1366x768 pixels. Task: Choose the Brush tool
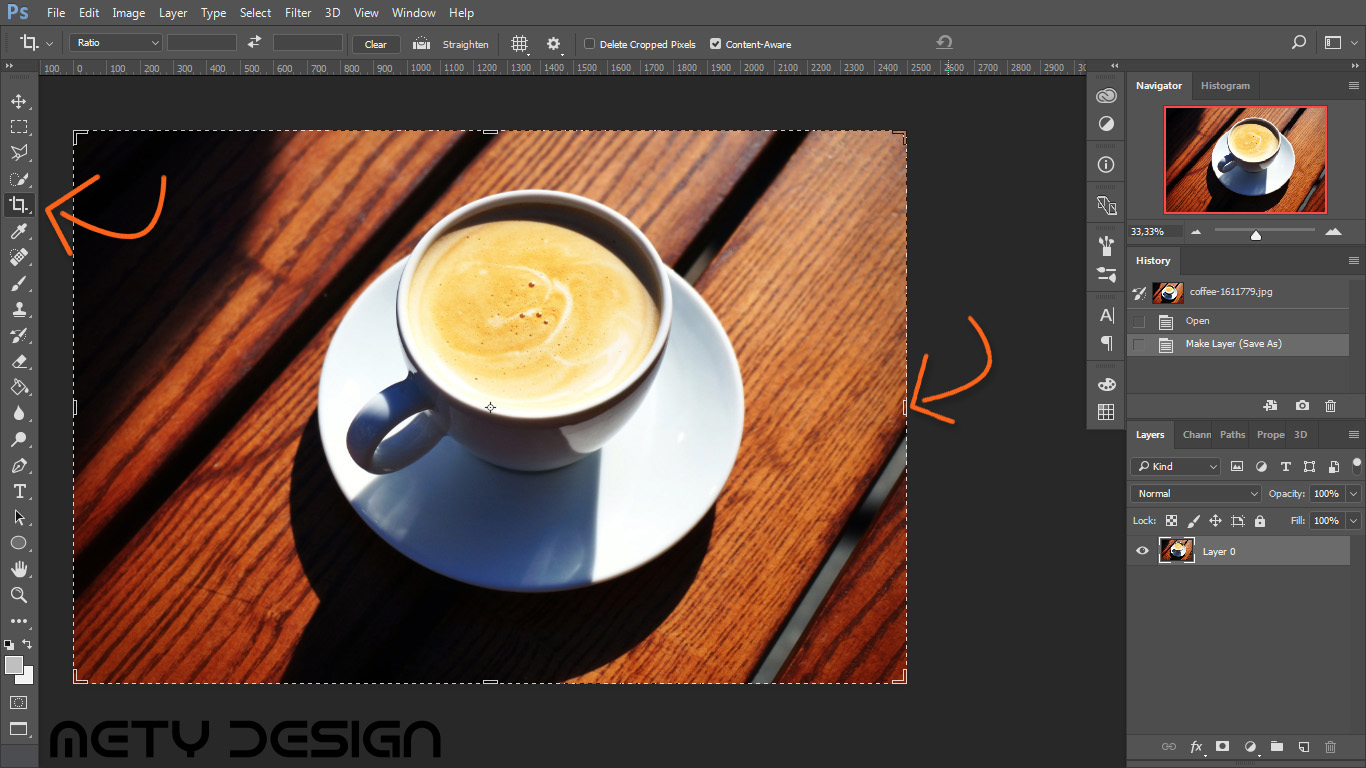[x=19, y=283]
